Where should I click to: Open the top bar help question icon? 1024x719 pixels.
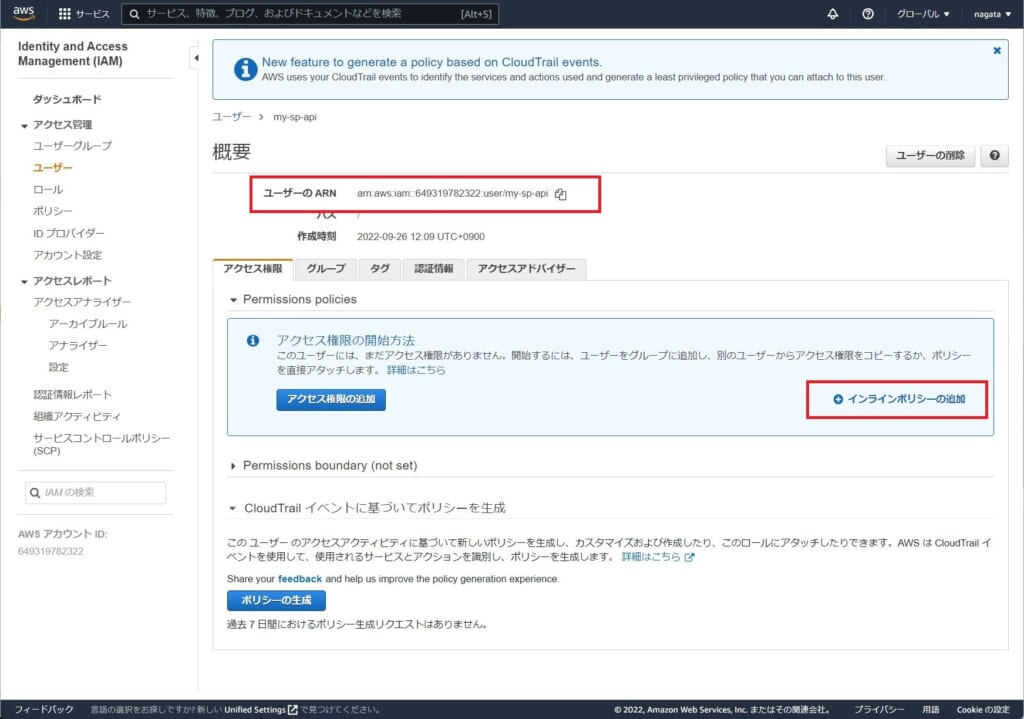[868, 14]
